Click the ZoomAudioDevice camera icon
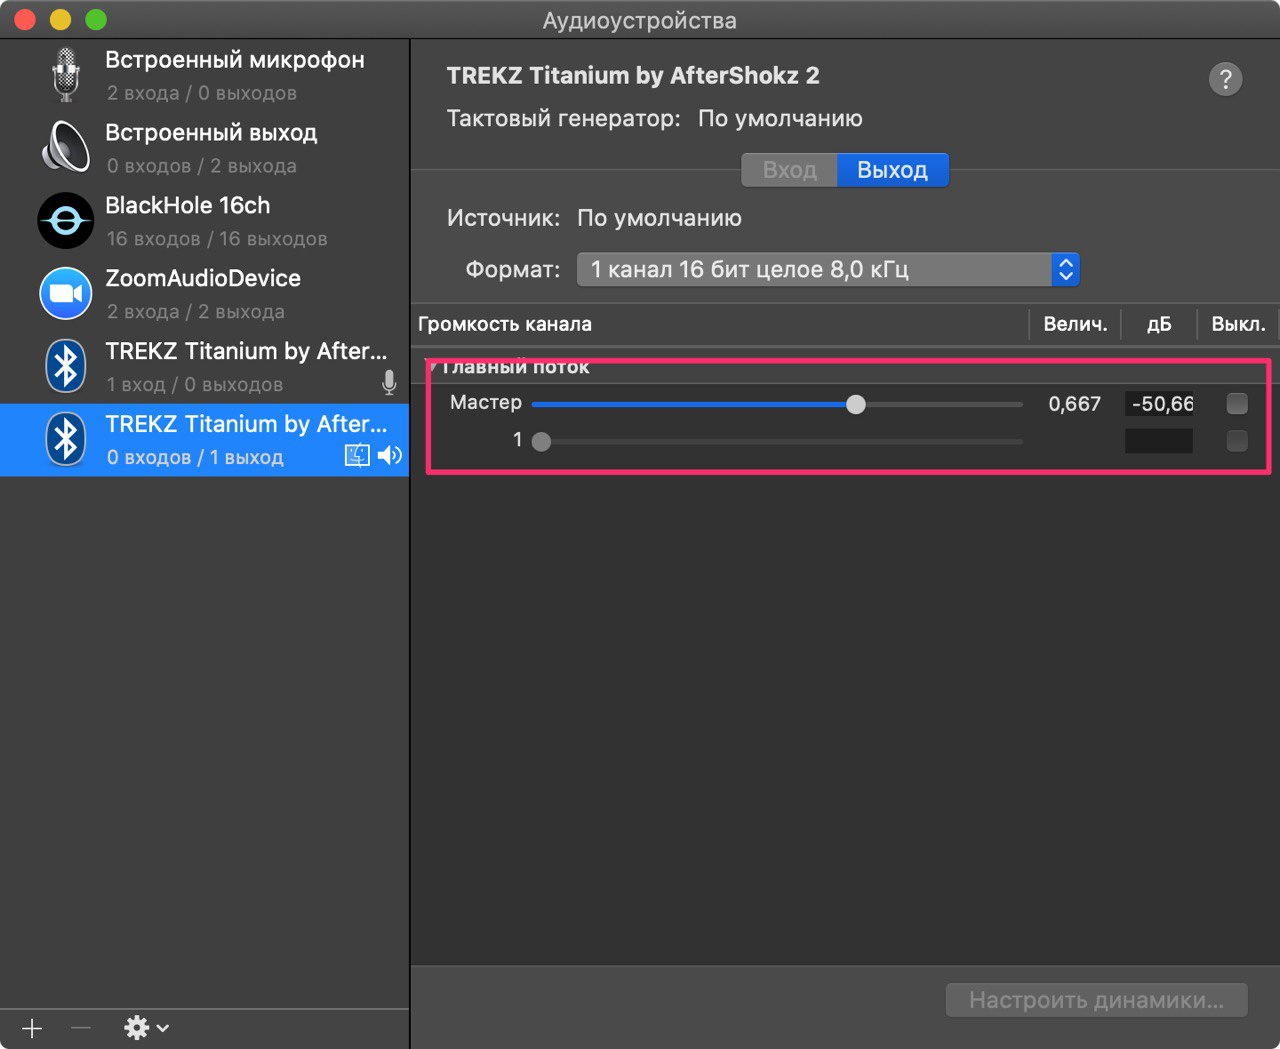Image resolution: width=1280 pixels, height=1049 pixels. pos(66,293)
